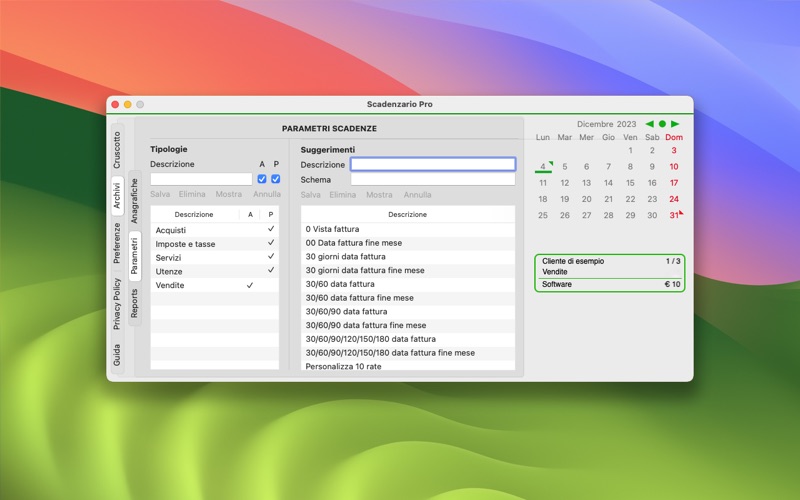Select December 31 in the calendar
Screen dimensions: 800x500
(x=674, y=215)
